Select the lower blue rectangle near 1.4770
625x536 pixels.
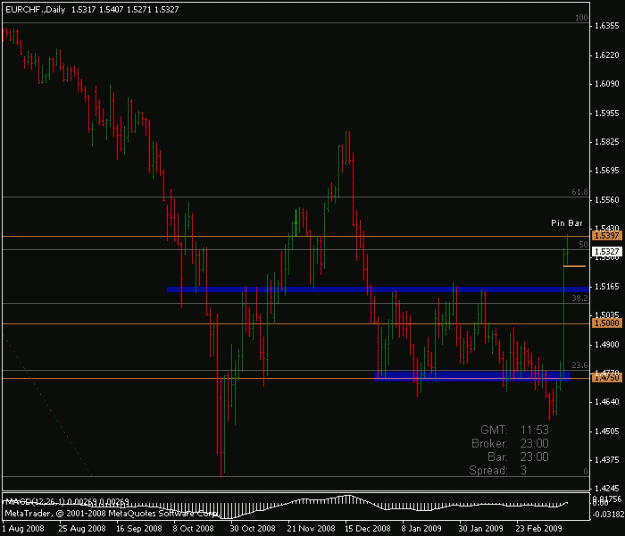point(472,376)
